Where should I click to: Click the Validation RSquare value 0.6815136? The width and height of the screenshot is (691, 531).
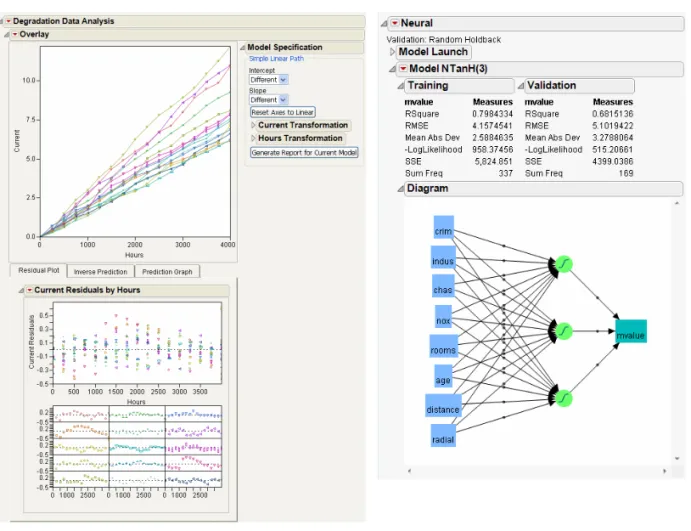tap(613, 114)
